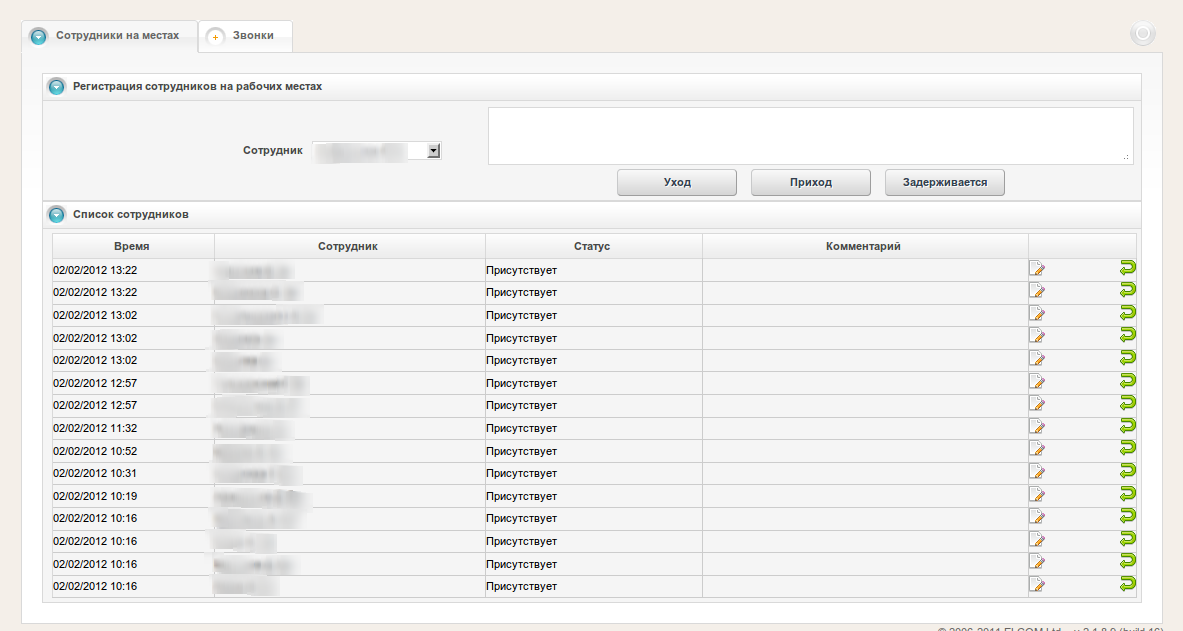Screen dimensions: 1183x631
Task: Click green return arrow in the 10:19 row
Action: (1127, 493)
